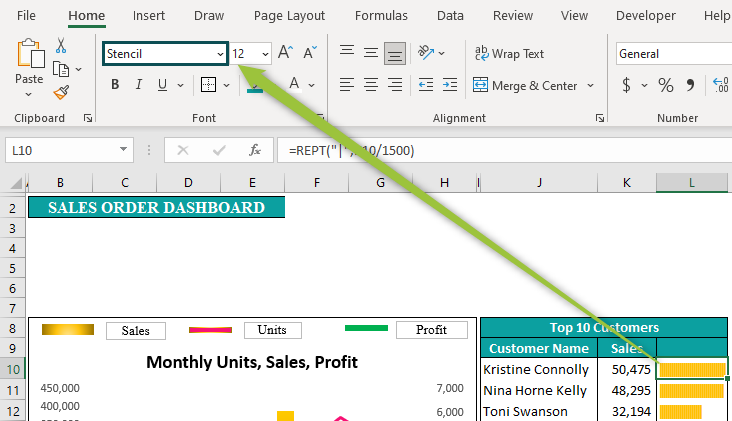
Task: Apply the Font Color A icon
Action: click(x=294, y=84)
